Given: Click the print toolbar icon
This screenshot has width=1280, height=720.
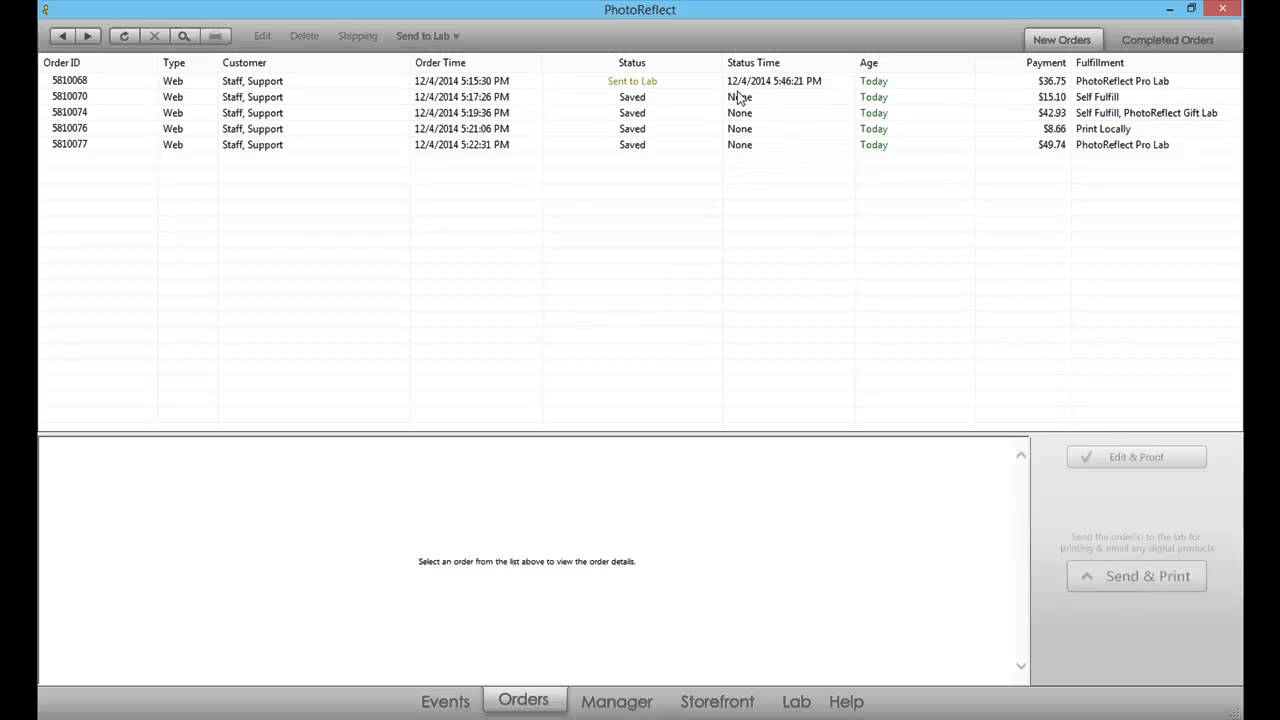Looking at the screenshot, I should (x=215, y=36).
